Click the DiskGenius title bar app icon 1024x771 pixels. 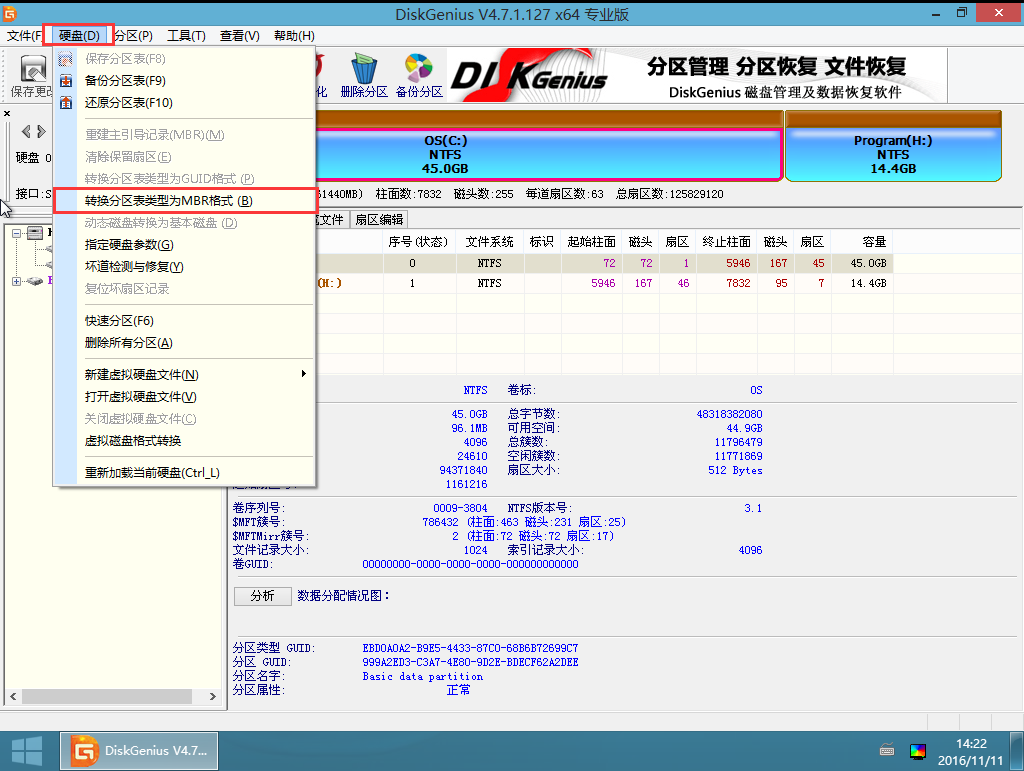tap(9, 14)
